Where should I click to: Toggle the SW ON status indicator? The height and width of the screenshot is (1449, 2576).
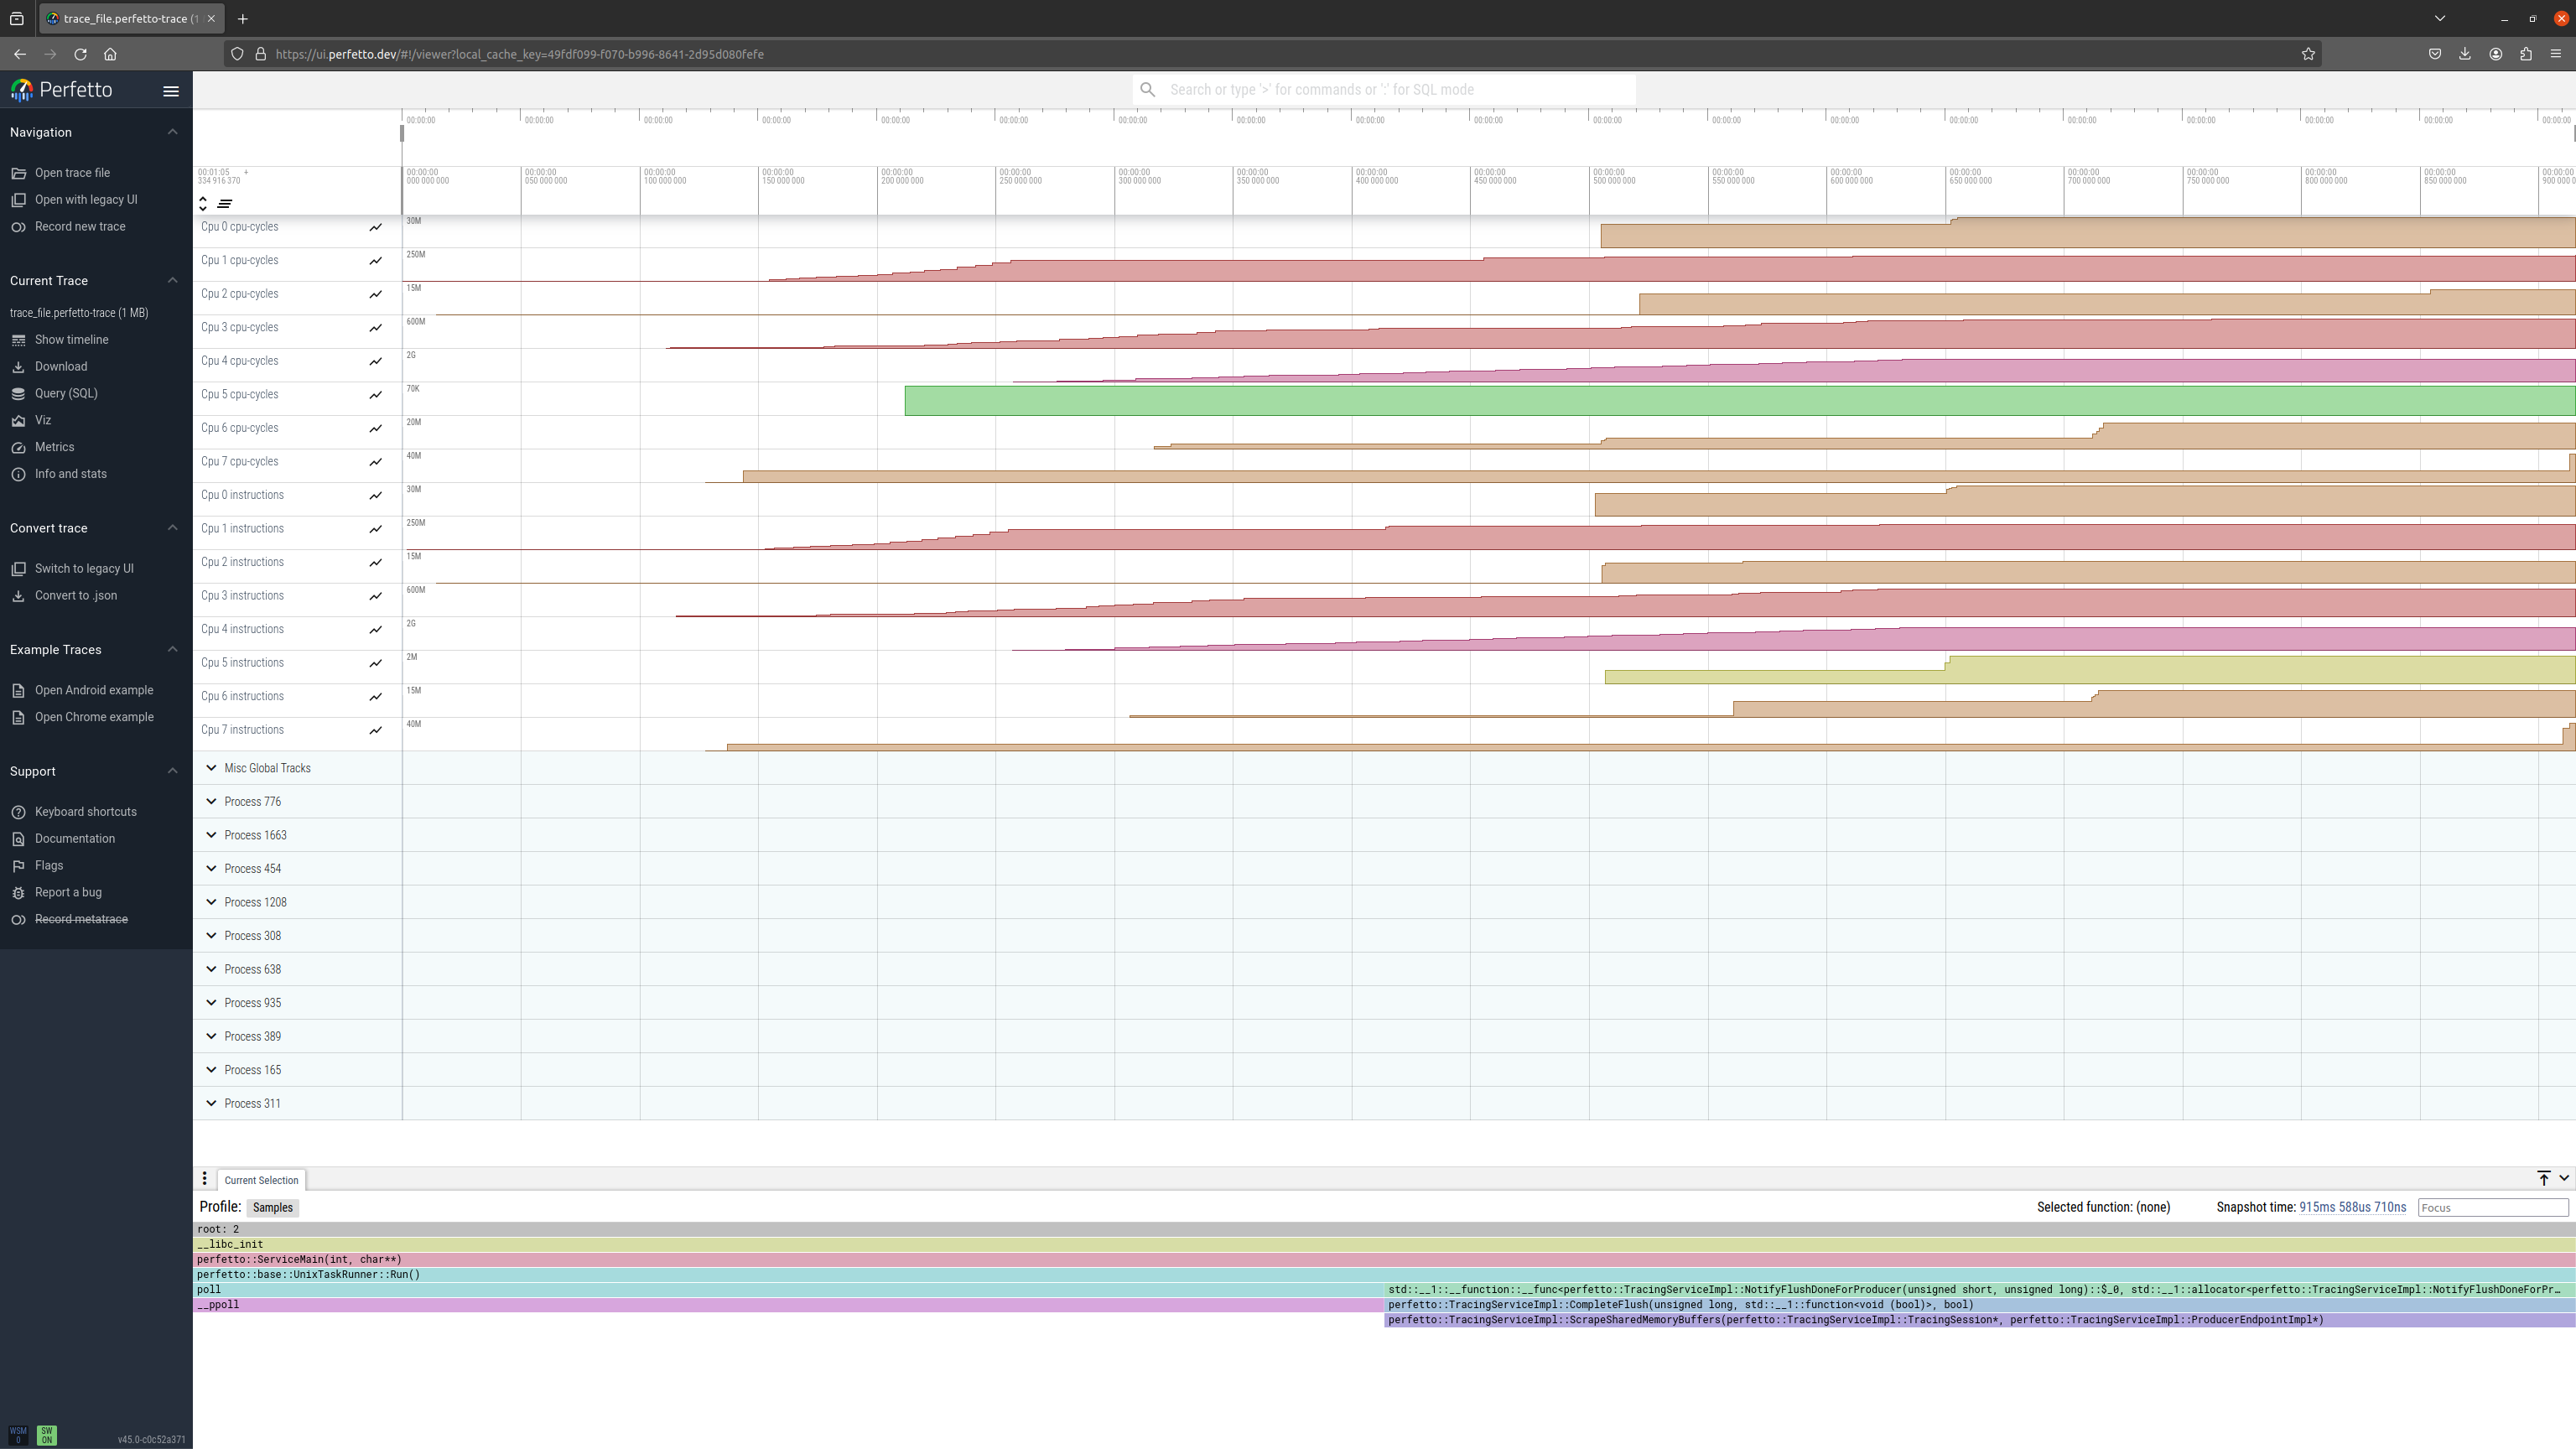point(46,1435)
